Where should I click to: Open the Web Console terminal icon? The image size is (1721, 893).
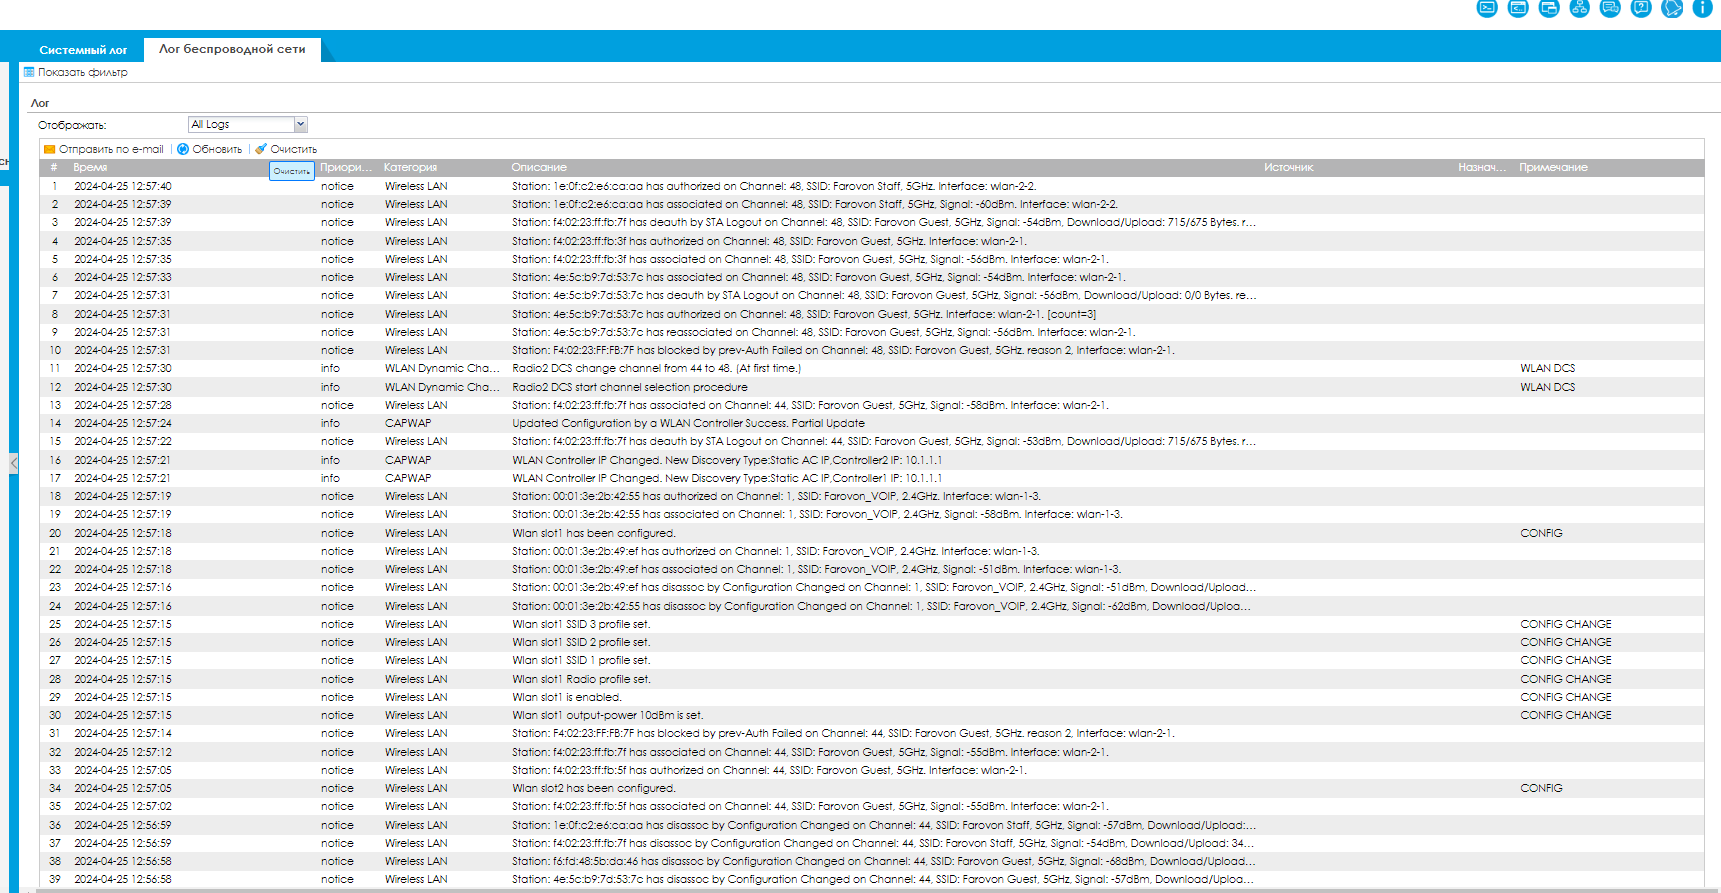pos(1487,9)
